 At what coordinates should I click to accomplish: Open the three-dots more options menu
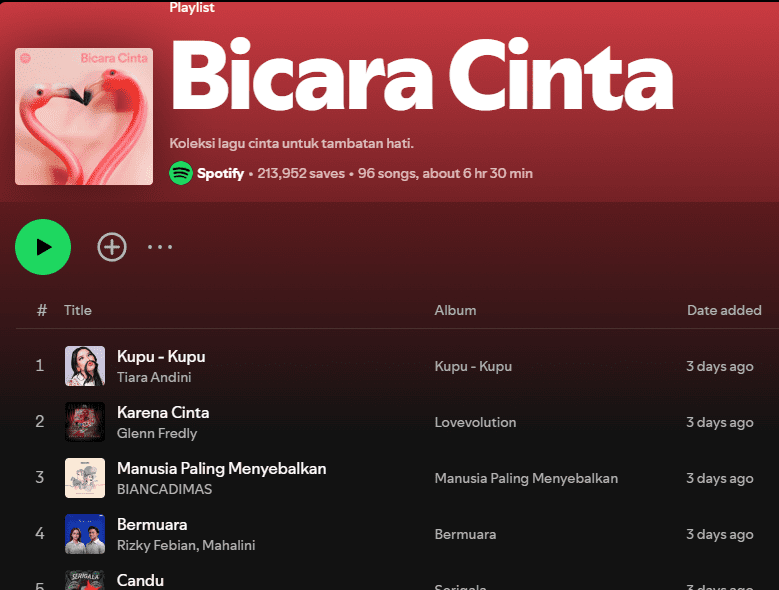click(x=160, y=247)
